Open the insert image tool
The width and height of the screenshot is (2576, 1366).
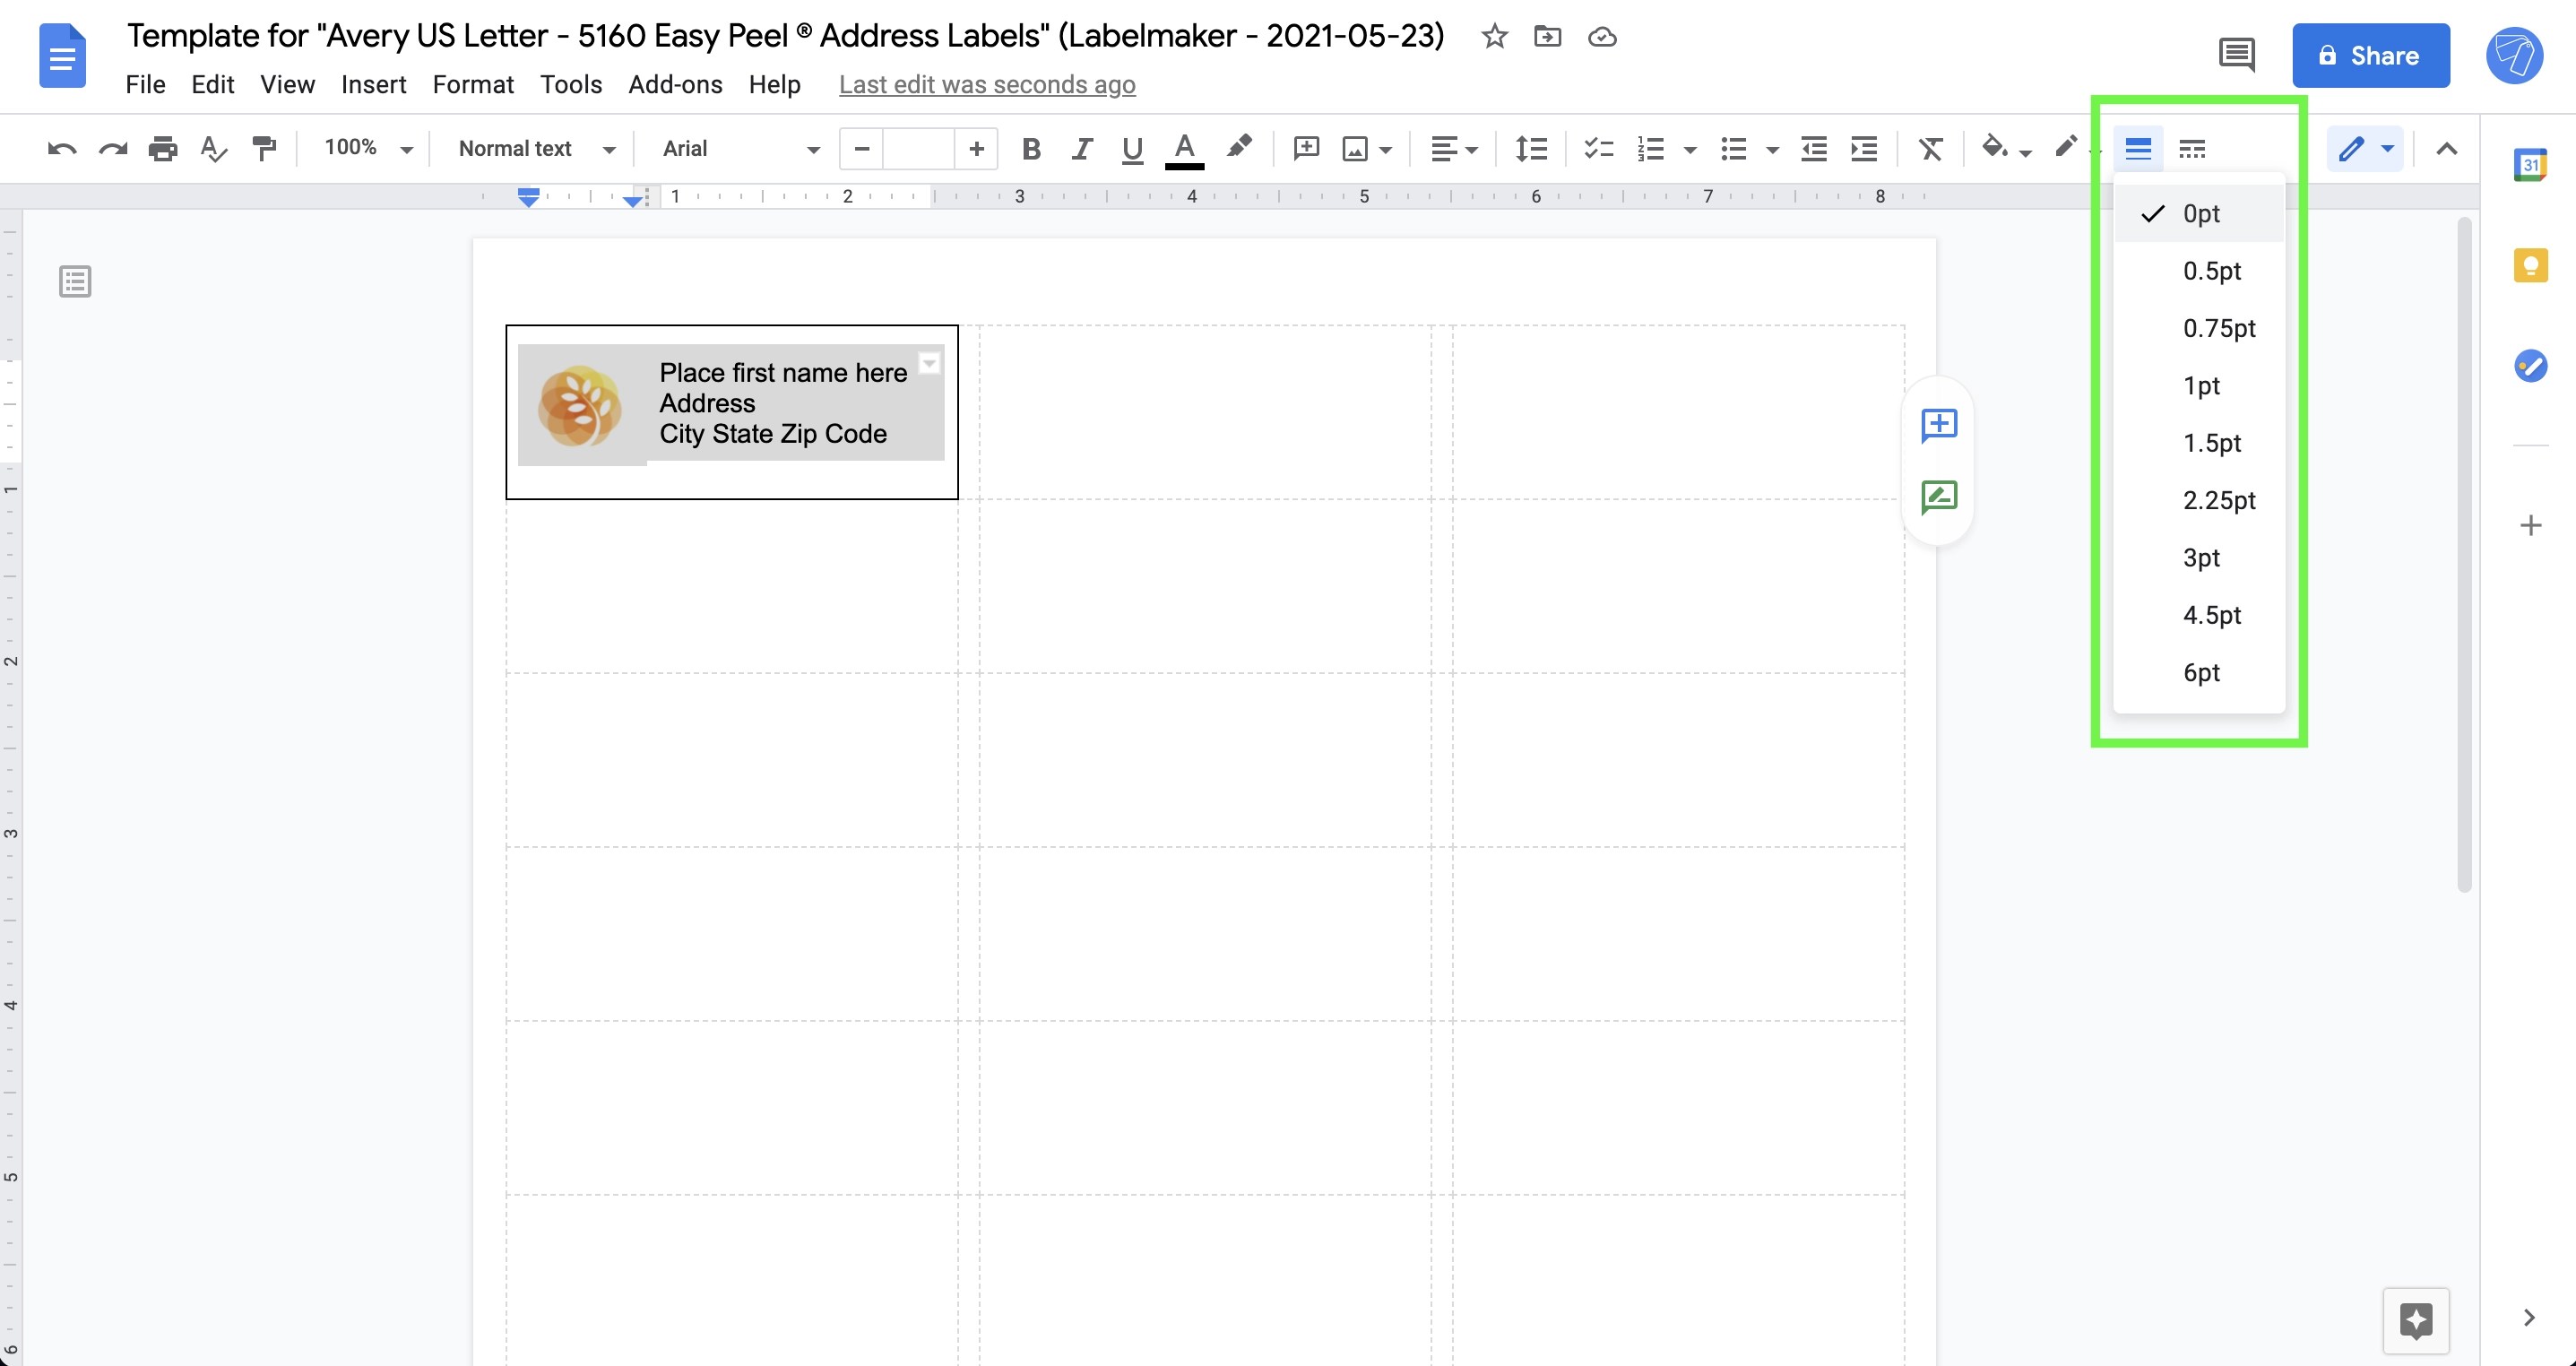(x=1356, y=148)
